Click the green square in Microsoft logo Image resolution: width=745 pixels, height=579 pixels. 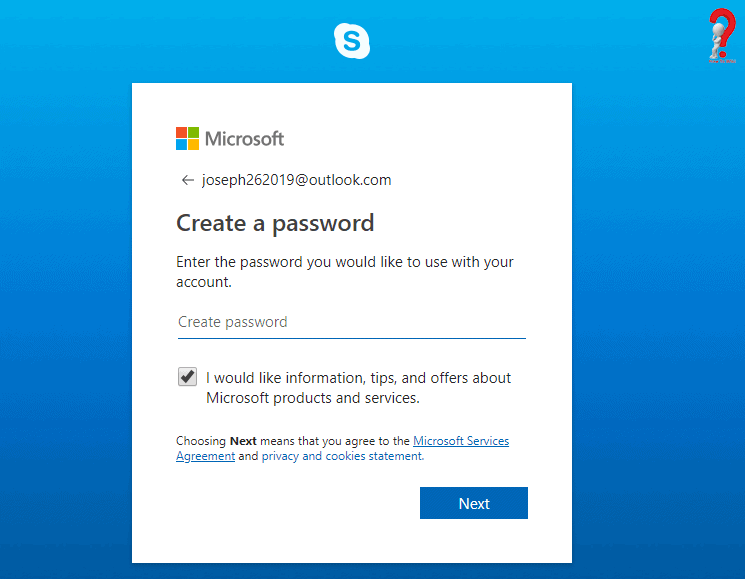click(x=193, y=132)
